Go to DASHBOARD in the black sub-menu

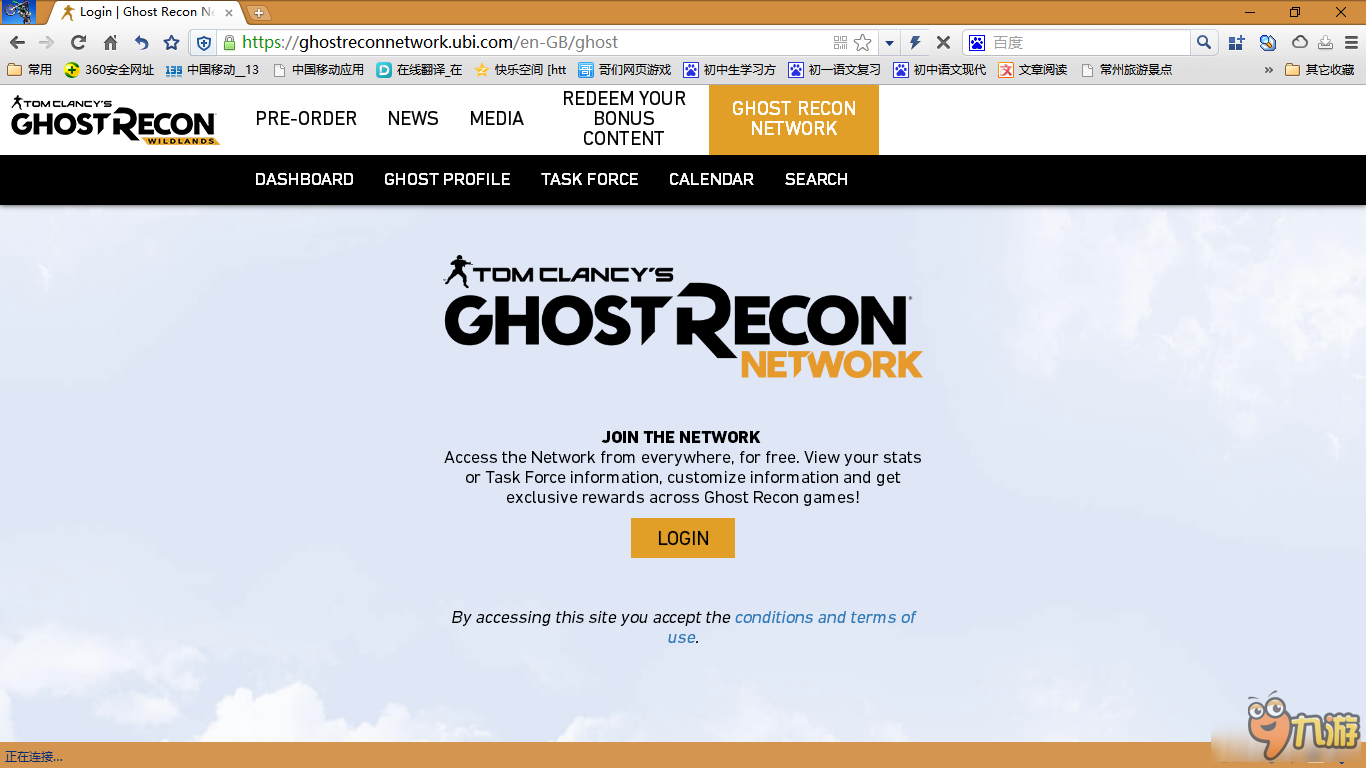[304, 179]
